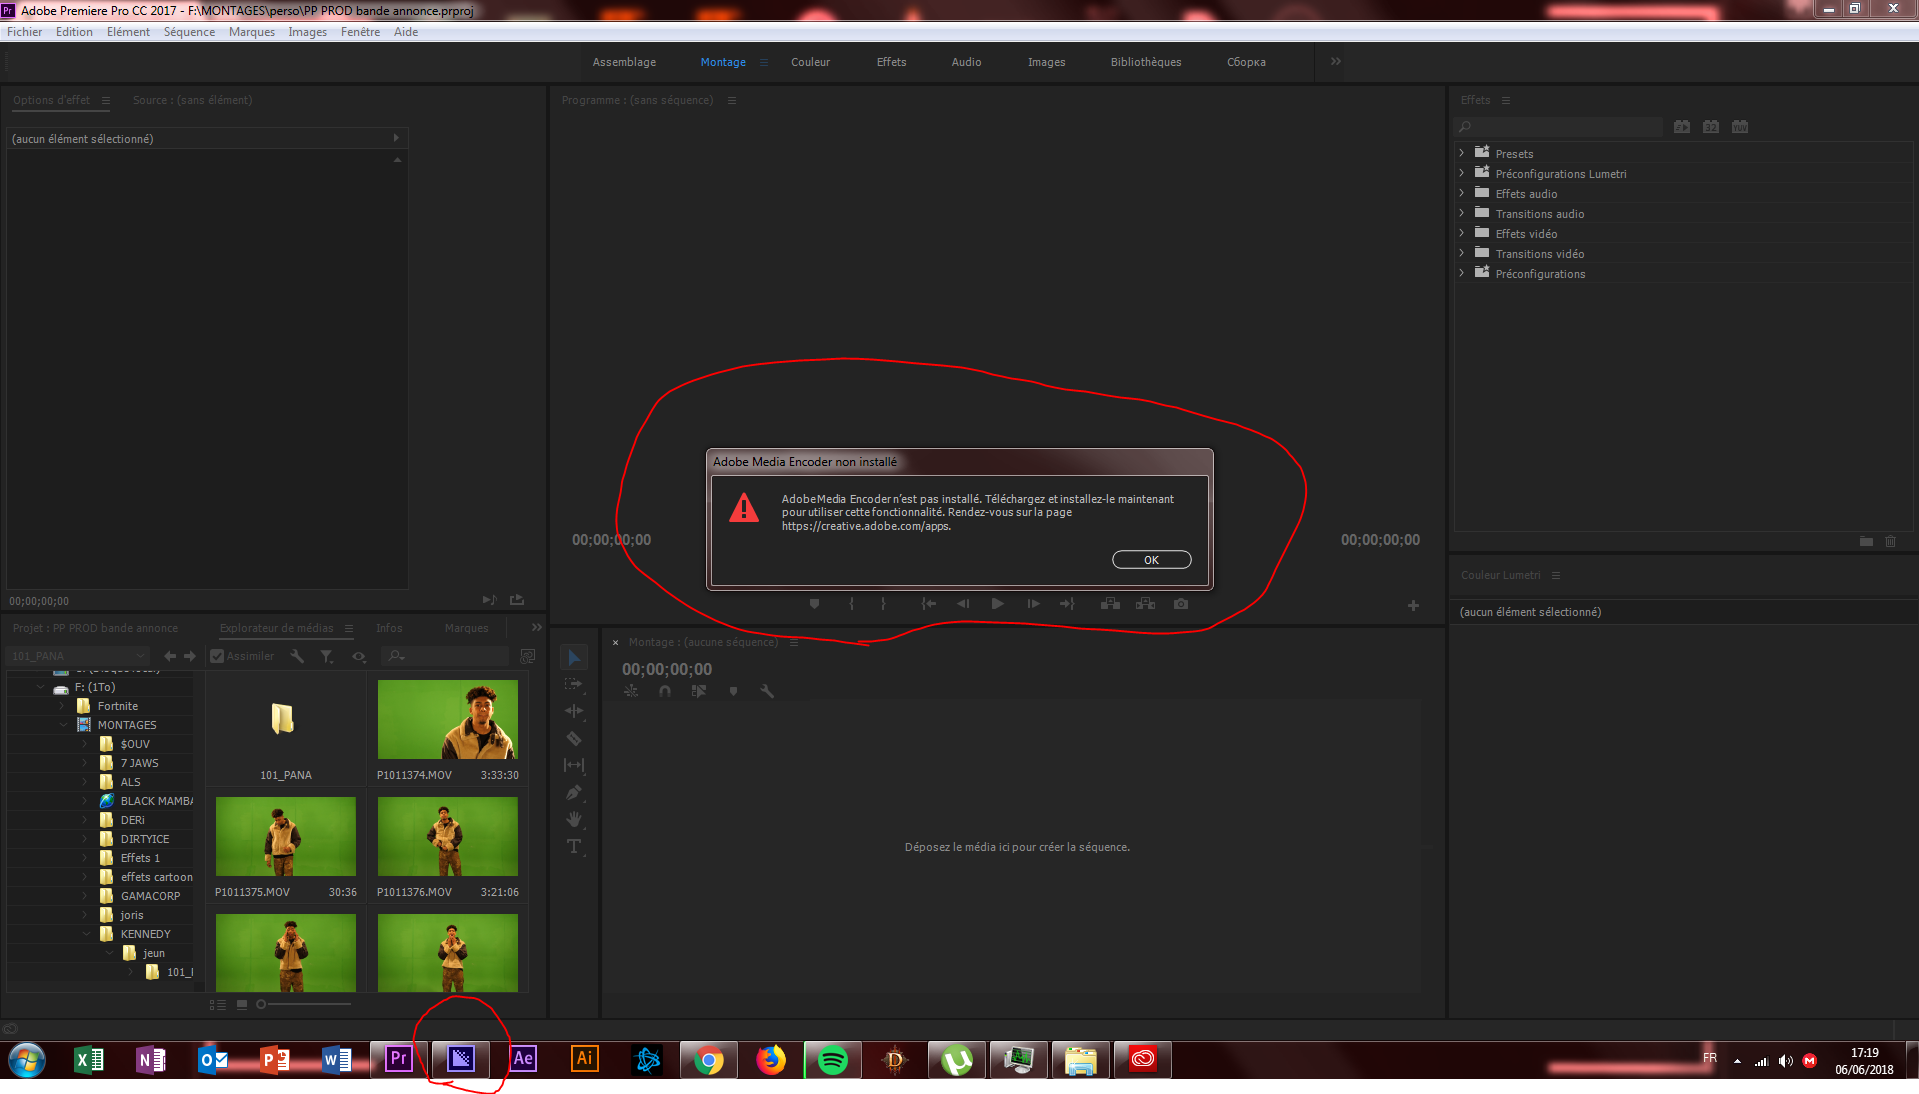Open the Infos panel tab
The image size is (1919, 1094).
389,628
